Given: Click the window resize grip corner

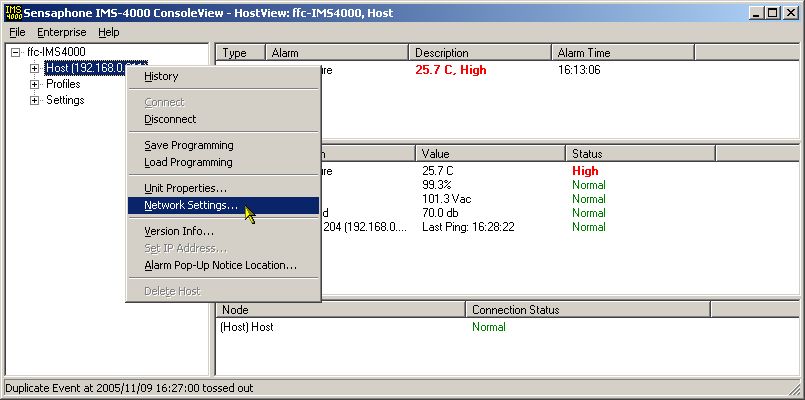Looking at the screenshot, I should [x=795, y=390].
